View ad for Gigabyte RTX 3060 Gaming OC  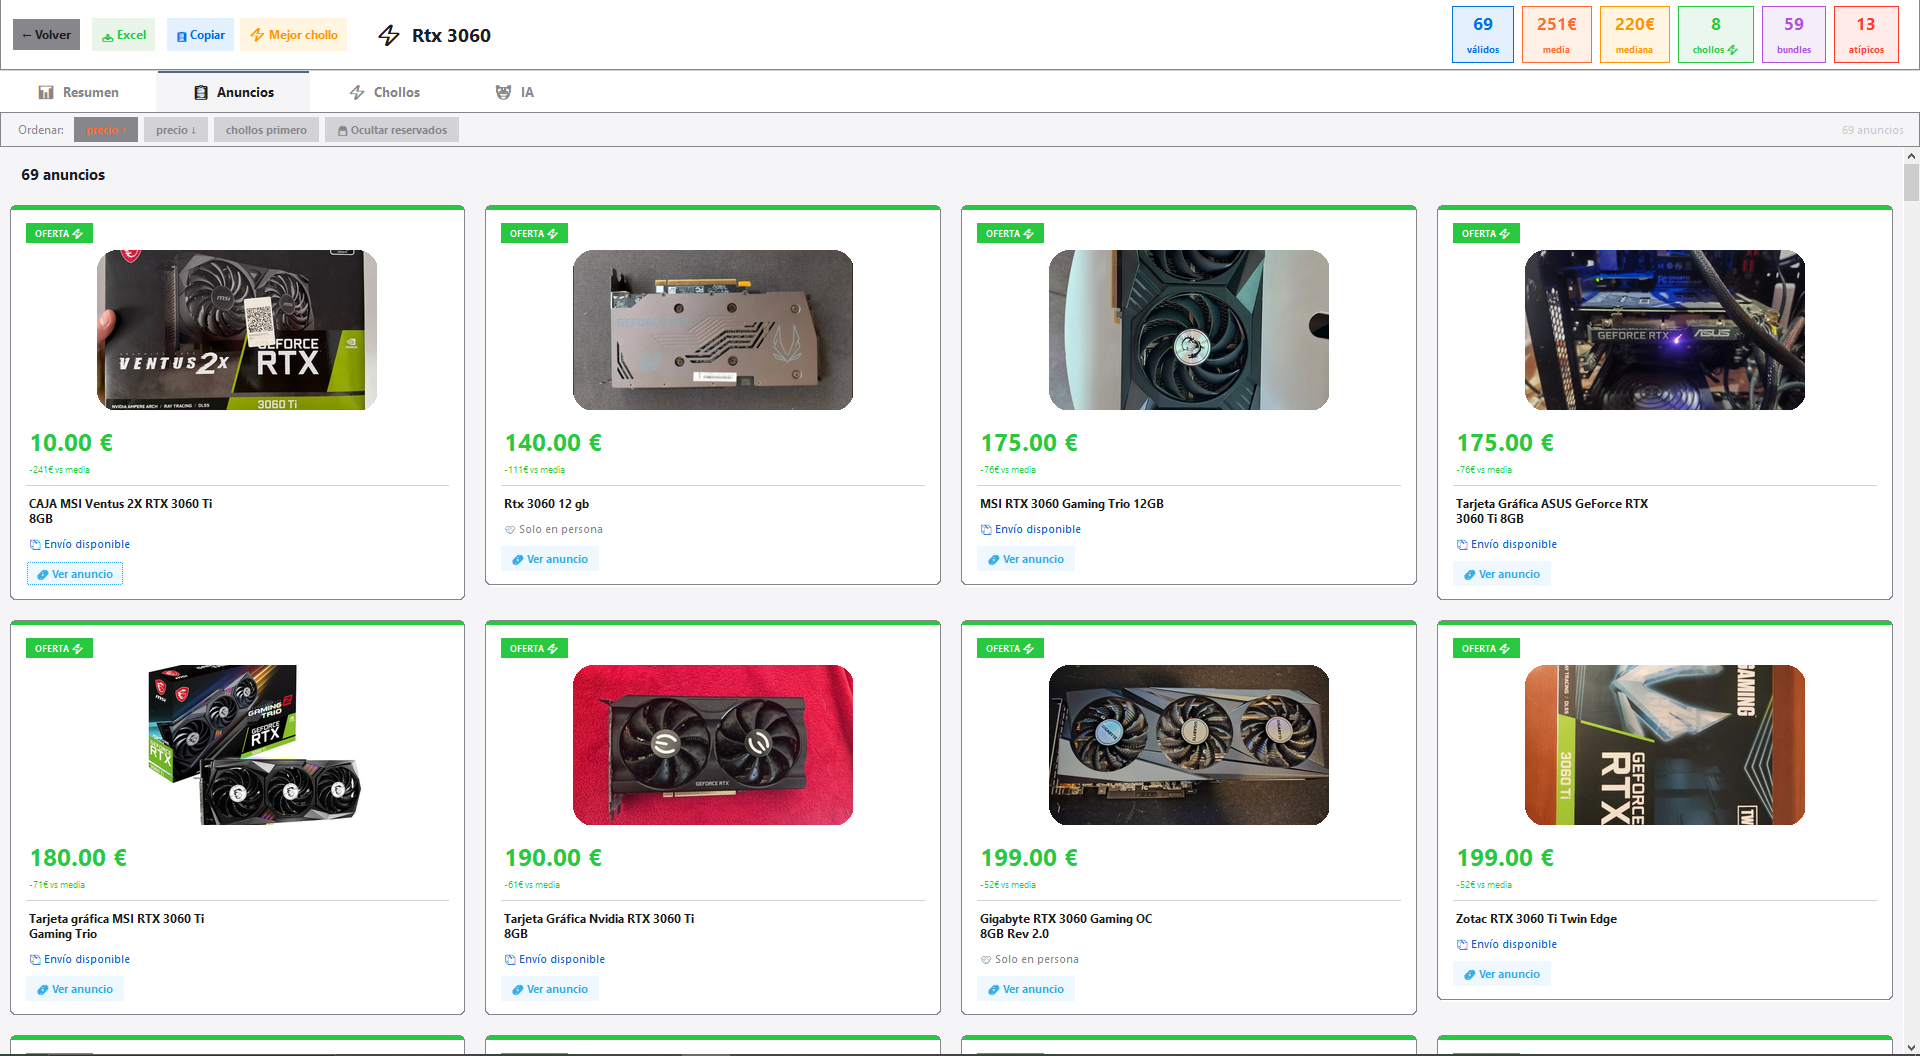point(1026,989)
